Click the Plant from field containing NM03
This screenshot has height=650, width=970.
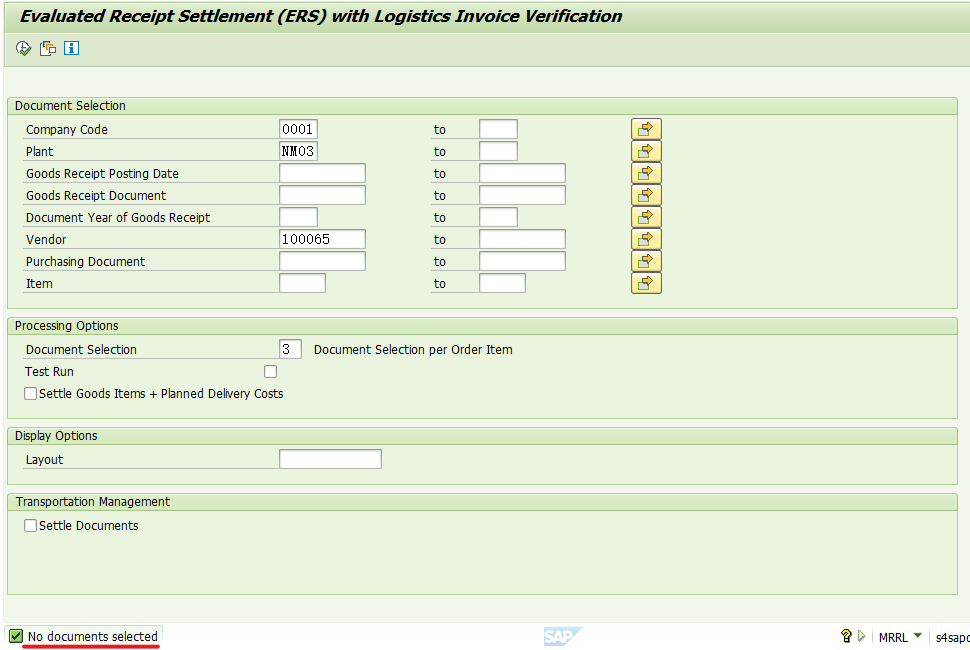pyautogui.click(x=298, y=152)
